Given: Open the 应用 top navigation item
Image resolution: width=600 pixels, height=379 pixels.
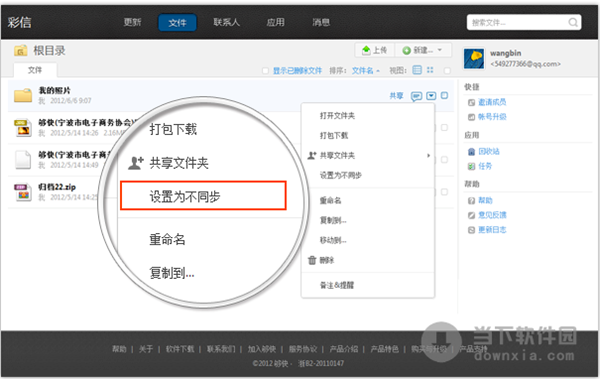Looking at the screenshot, I should (x=276, y=22).
